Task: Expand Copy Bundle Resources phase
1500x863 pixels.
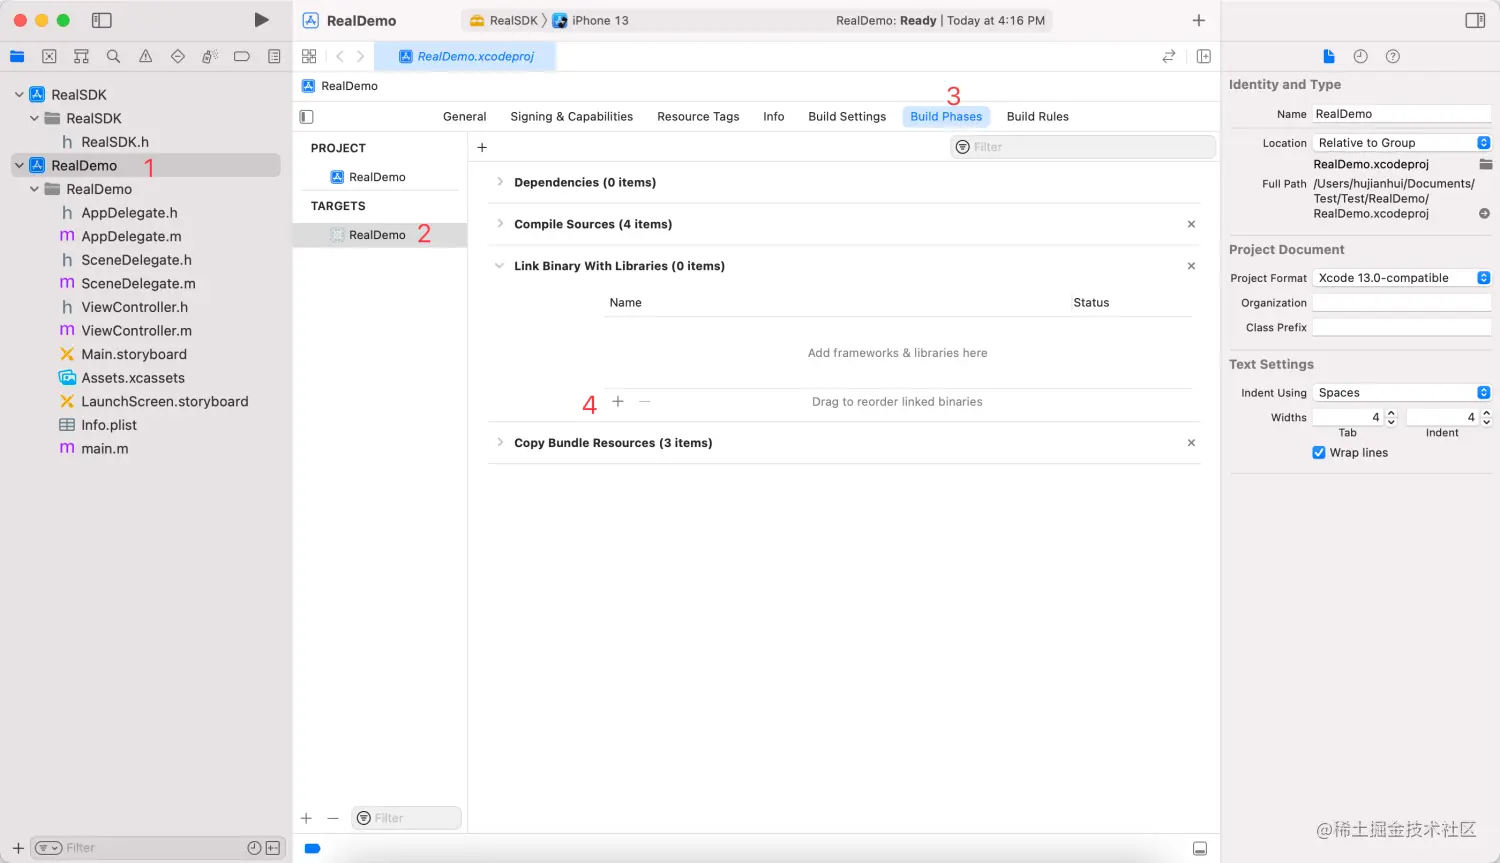Action: coord(499,442)
